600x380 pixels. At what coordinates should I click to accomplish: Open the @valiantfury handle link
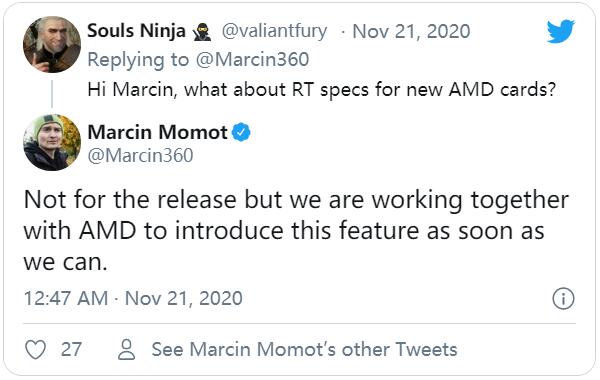[x=274, y=31]
